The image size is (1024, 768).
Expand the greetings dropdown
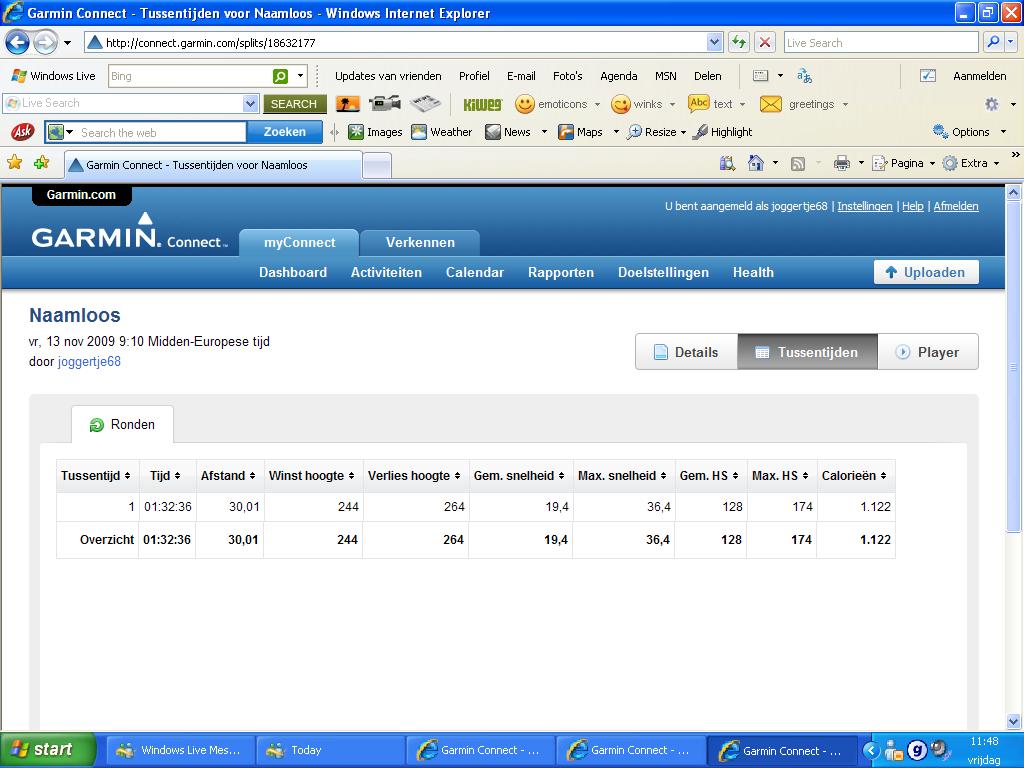(845, 104)
